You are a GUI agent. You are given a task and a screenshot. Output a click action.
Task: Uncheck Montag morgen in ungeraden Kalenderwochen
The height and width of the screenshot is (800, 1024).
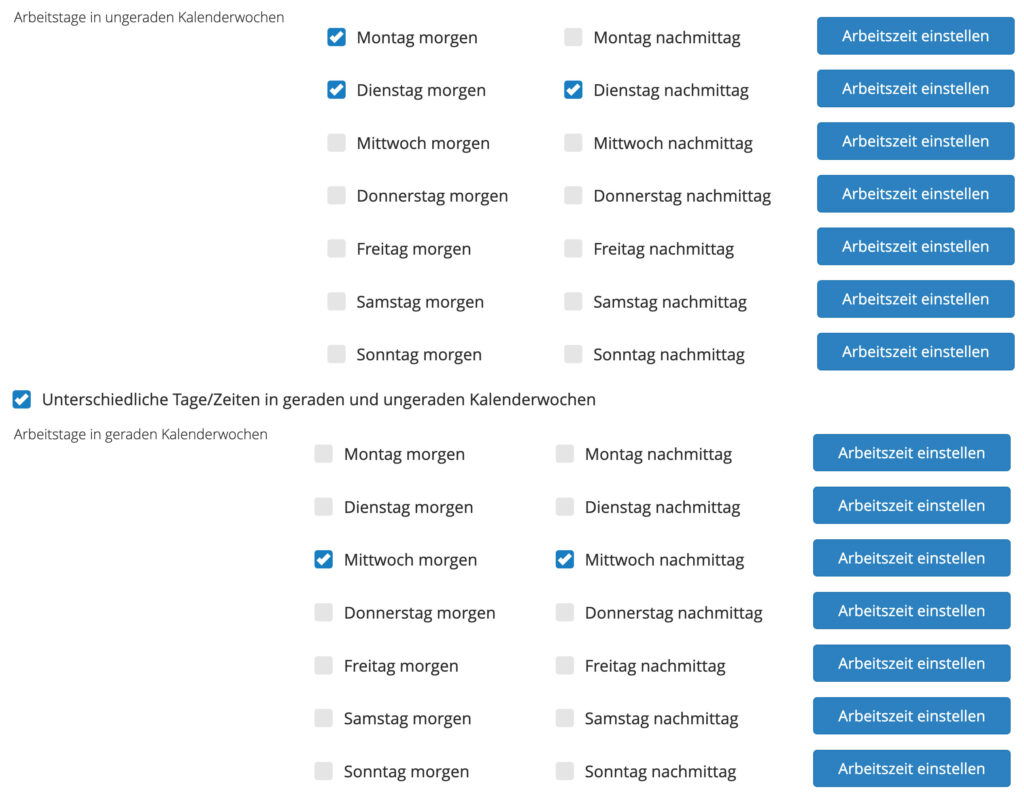click(x=336, y=37)
